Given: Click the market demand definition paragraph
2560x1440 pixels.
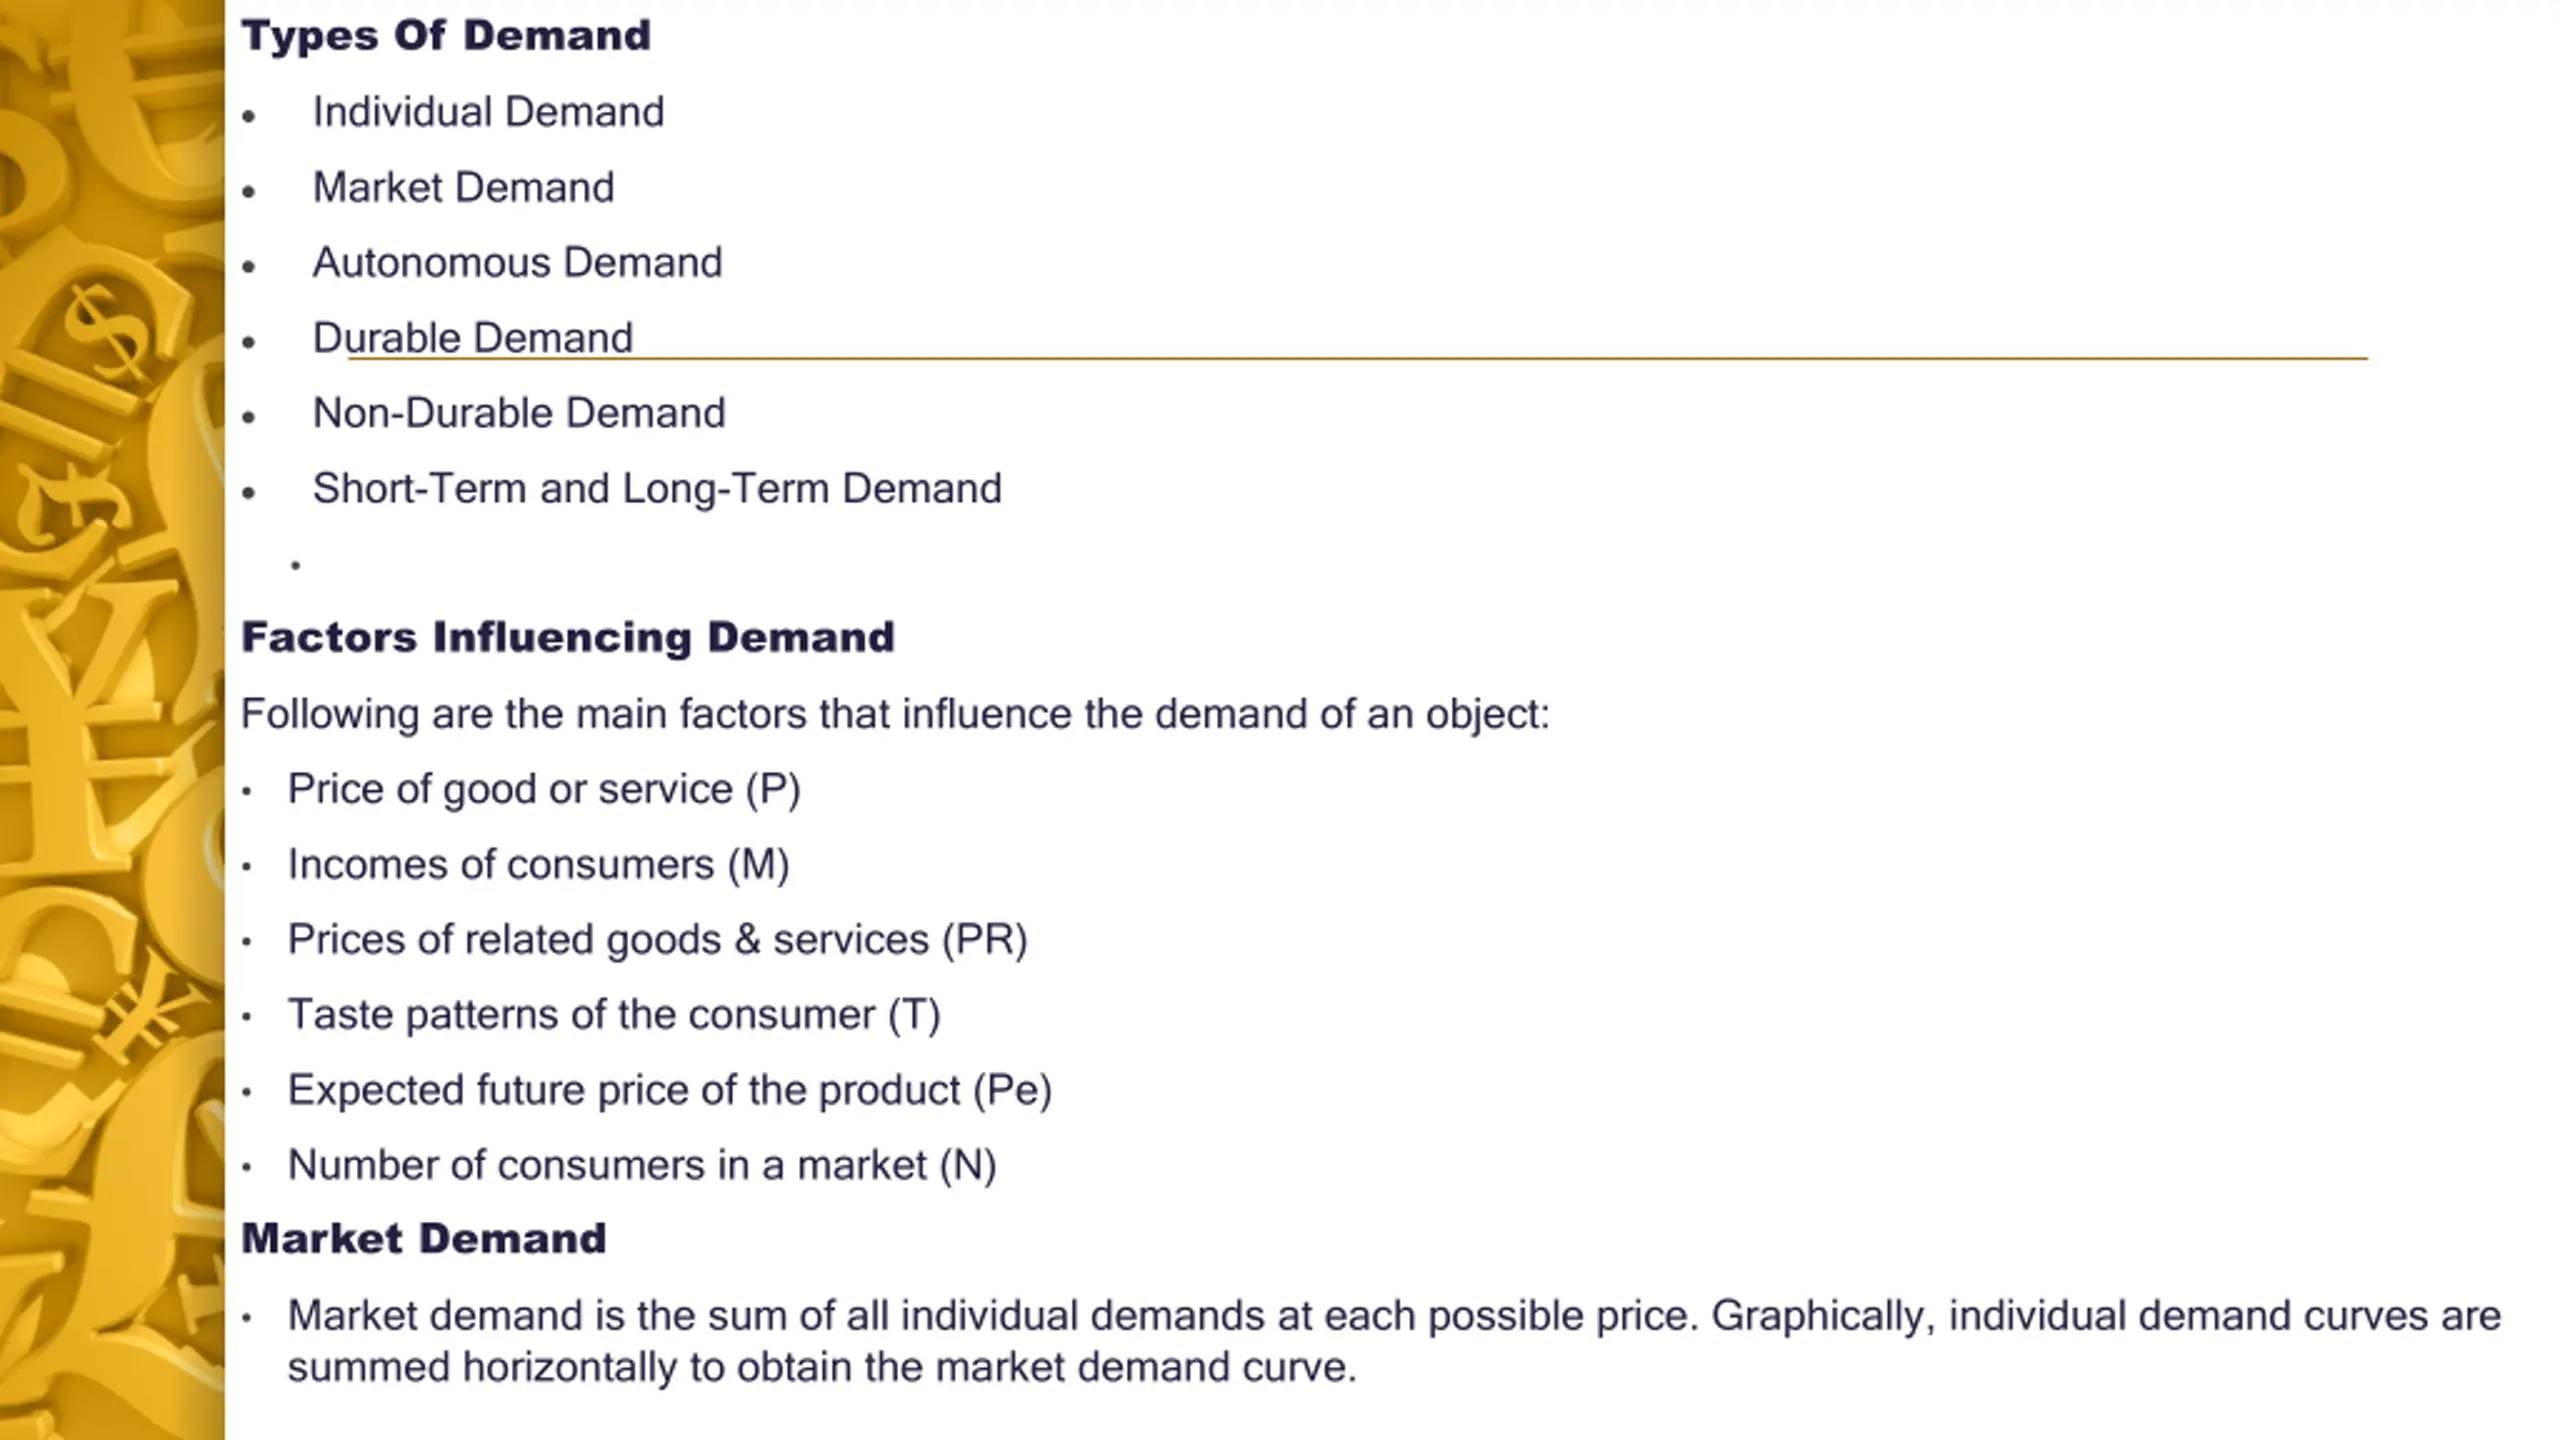Looking at the screenshot, I should tap(1394, 1341).
